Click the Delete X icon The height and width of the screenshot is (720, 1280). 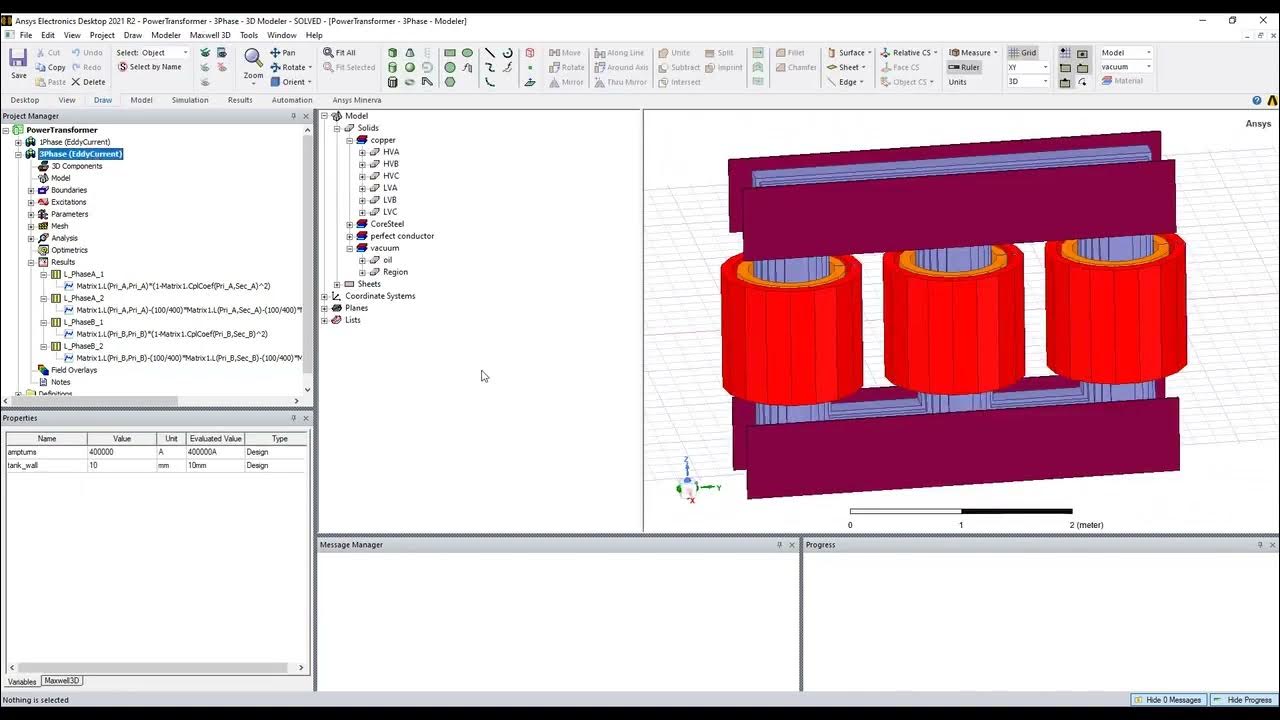(76, 82)
